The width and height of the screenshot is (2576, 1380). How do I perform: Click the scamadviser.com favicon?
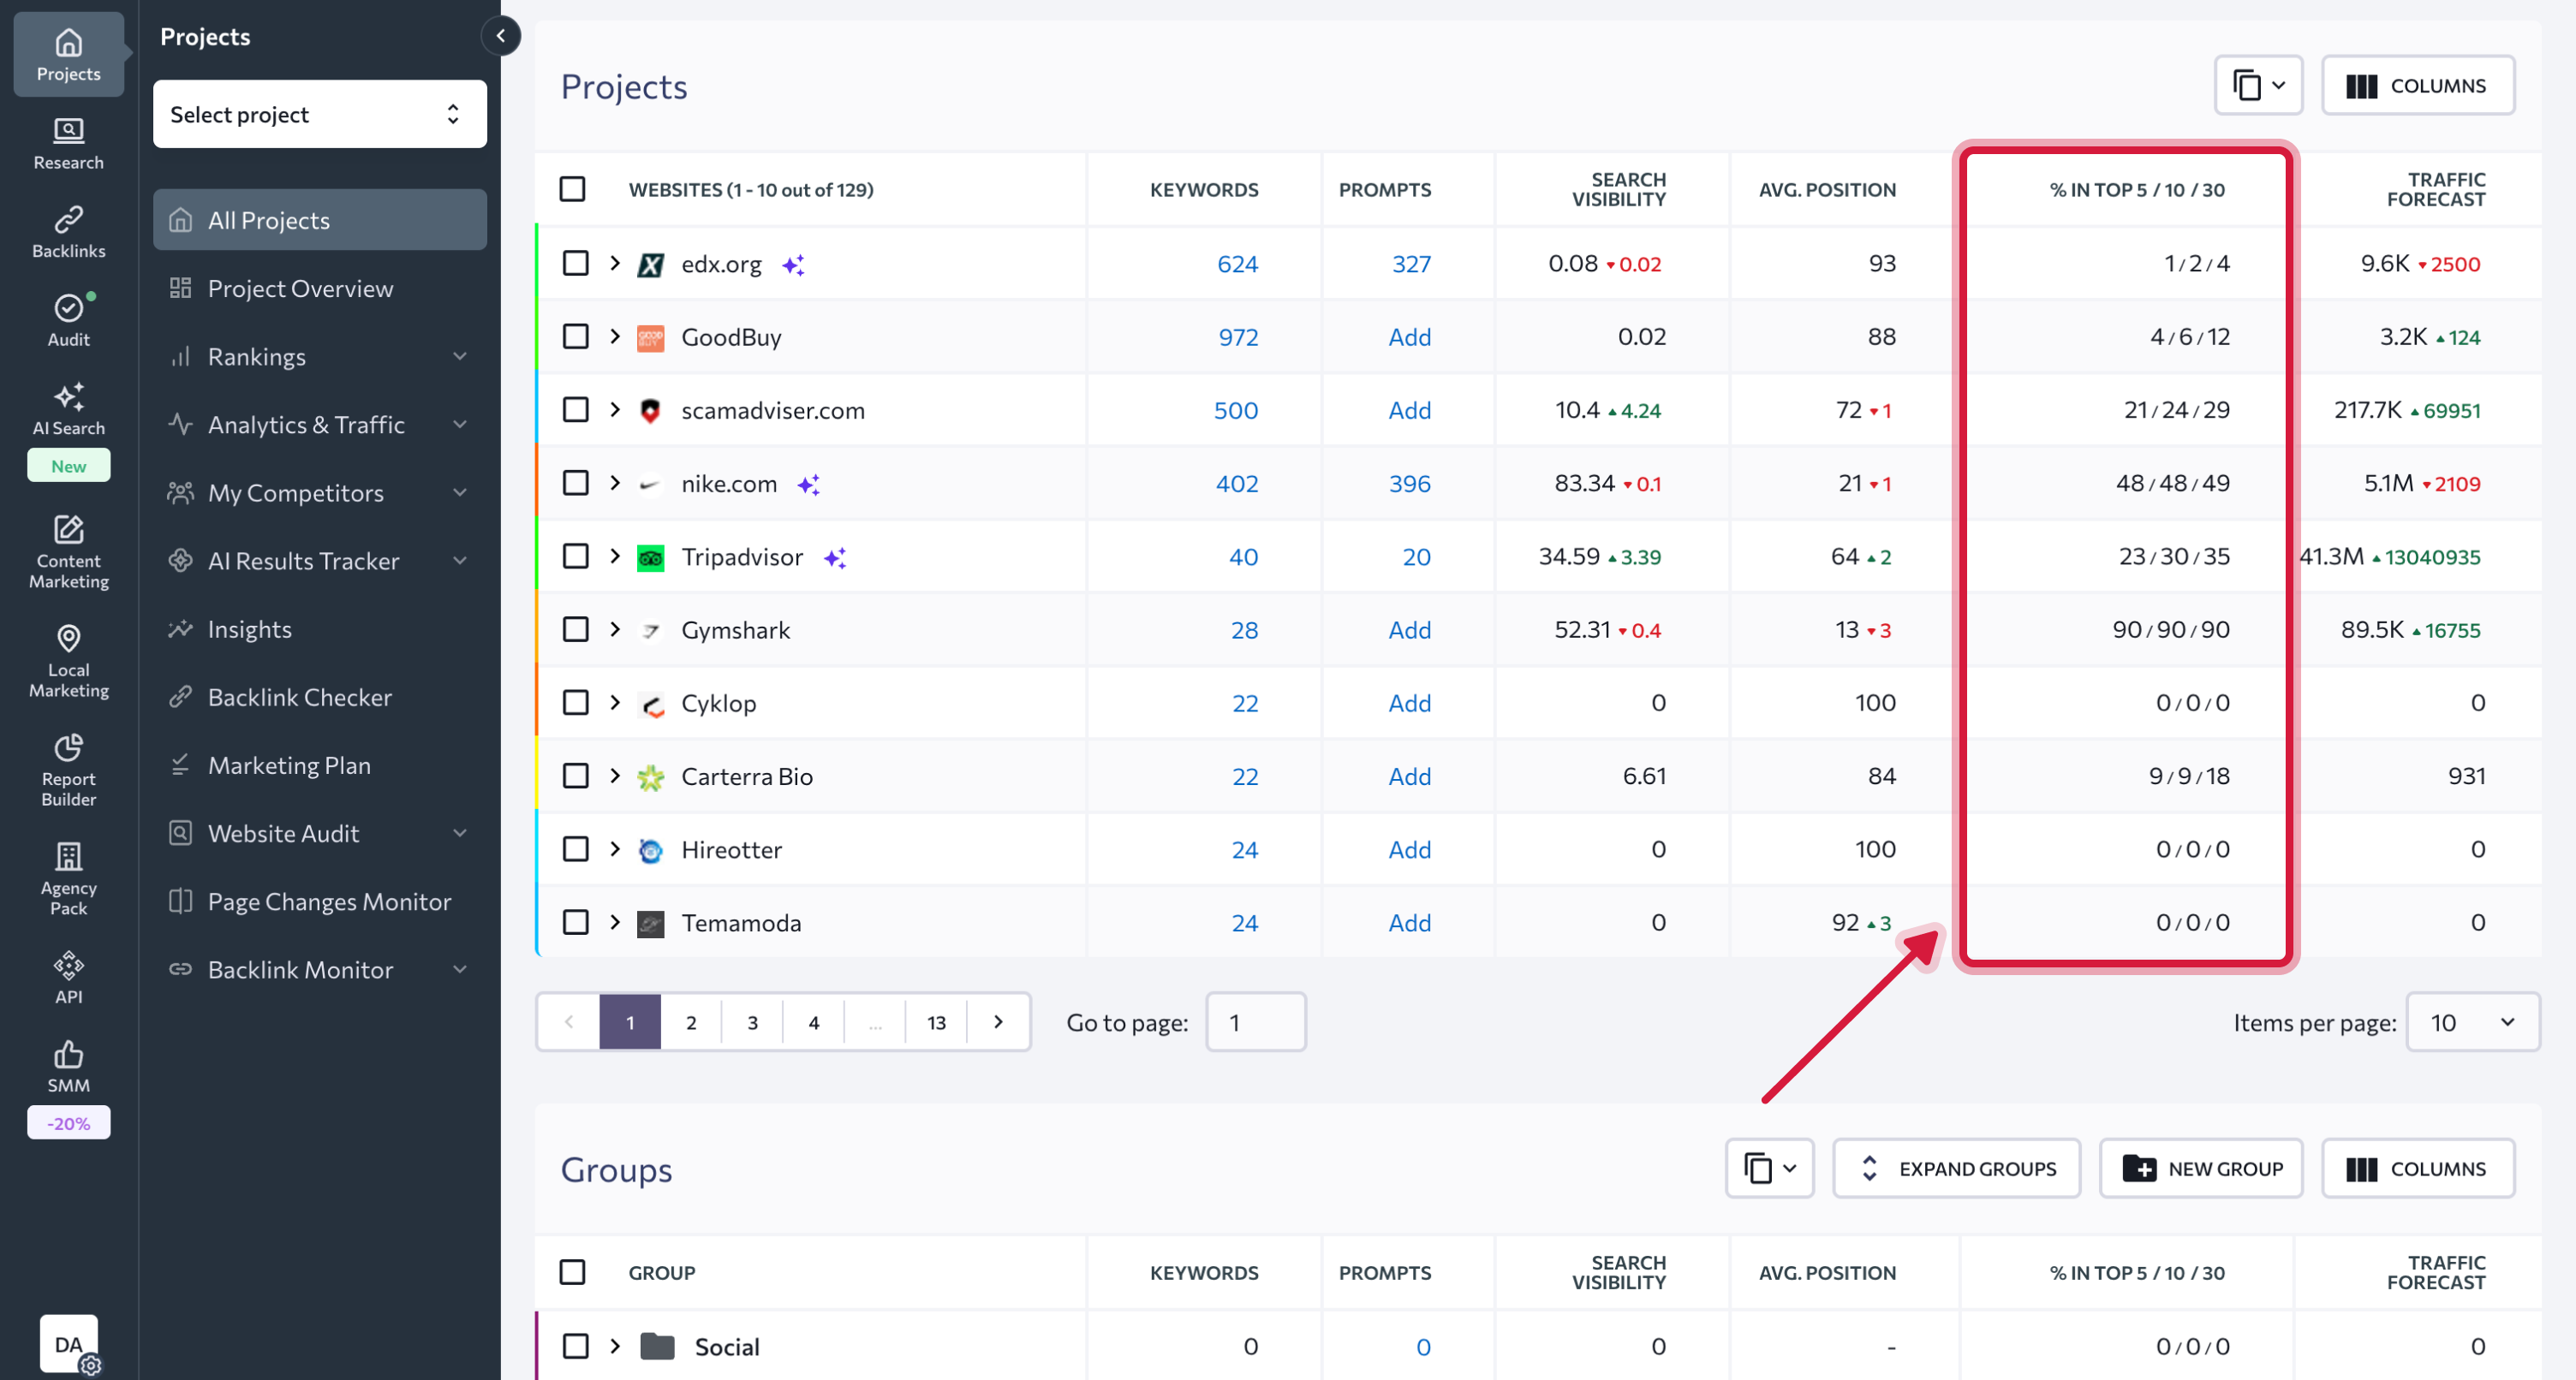click(650, 410)
